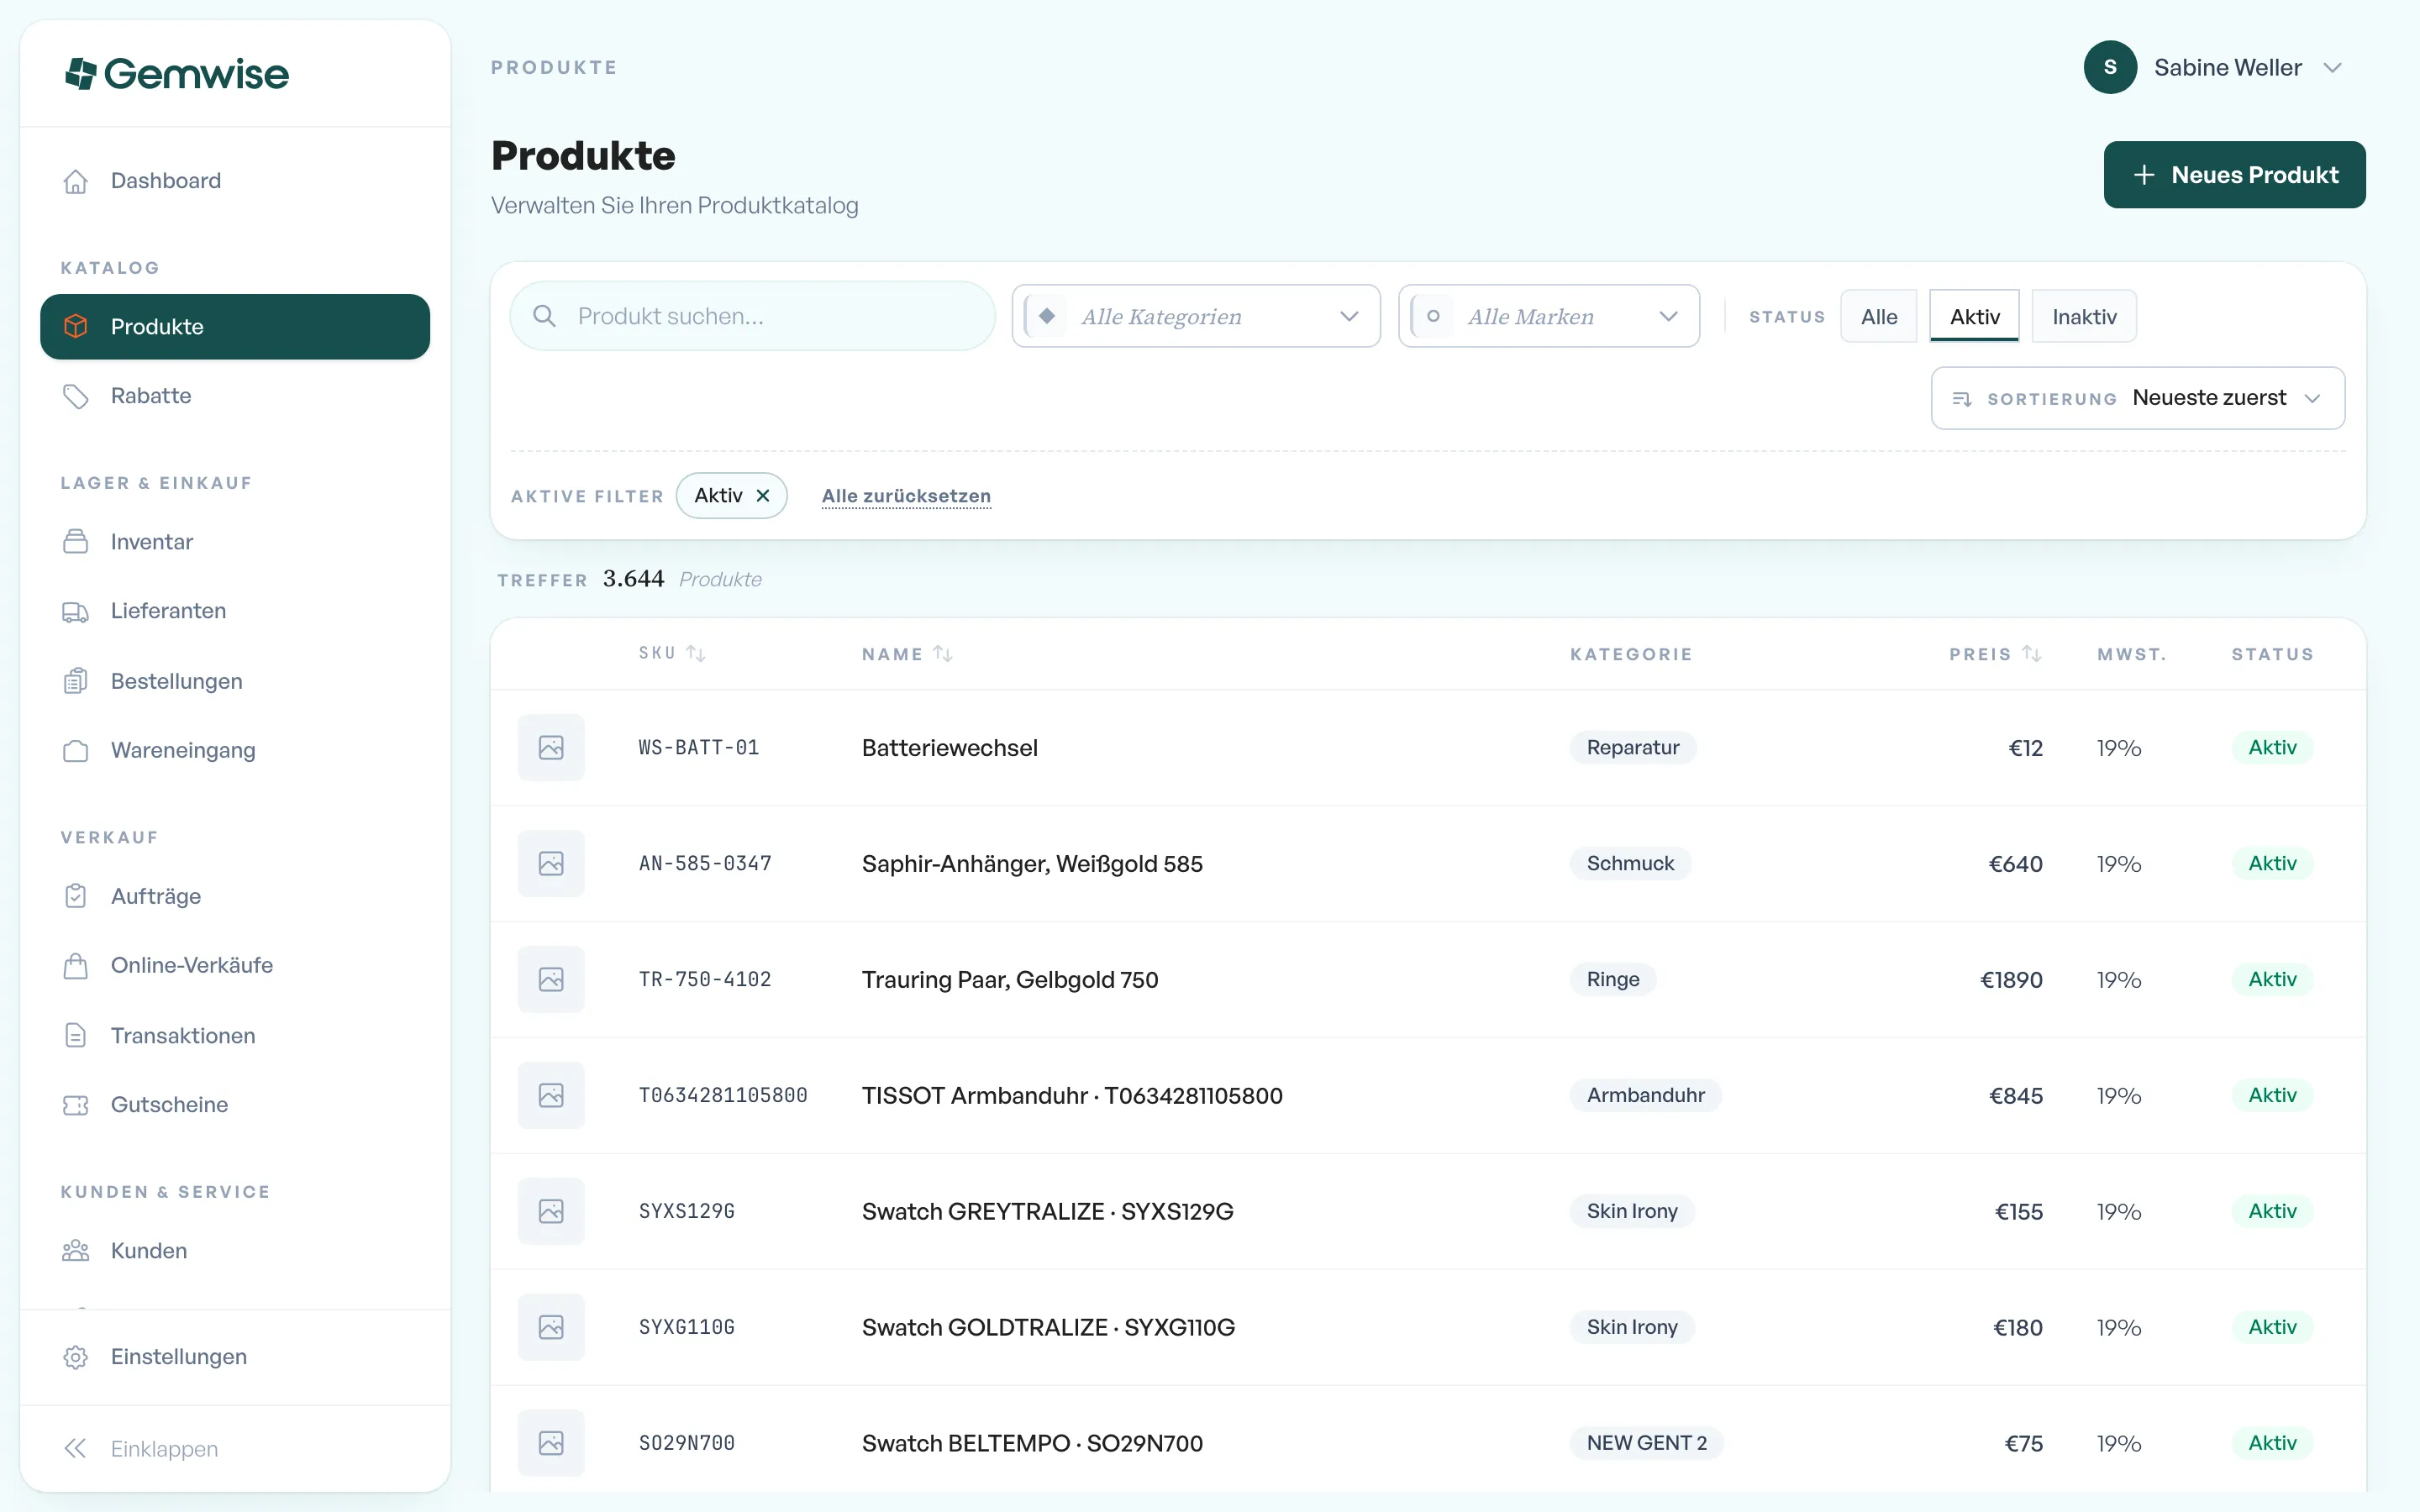Click the Inventar icon
The width and height of the screenshot is (2420, 1512).
point(76,541)
